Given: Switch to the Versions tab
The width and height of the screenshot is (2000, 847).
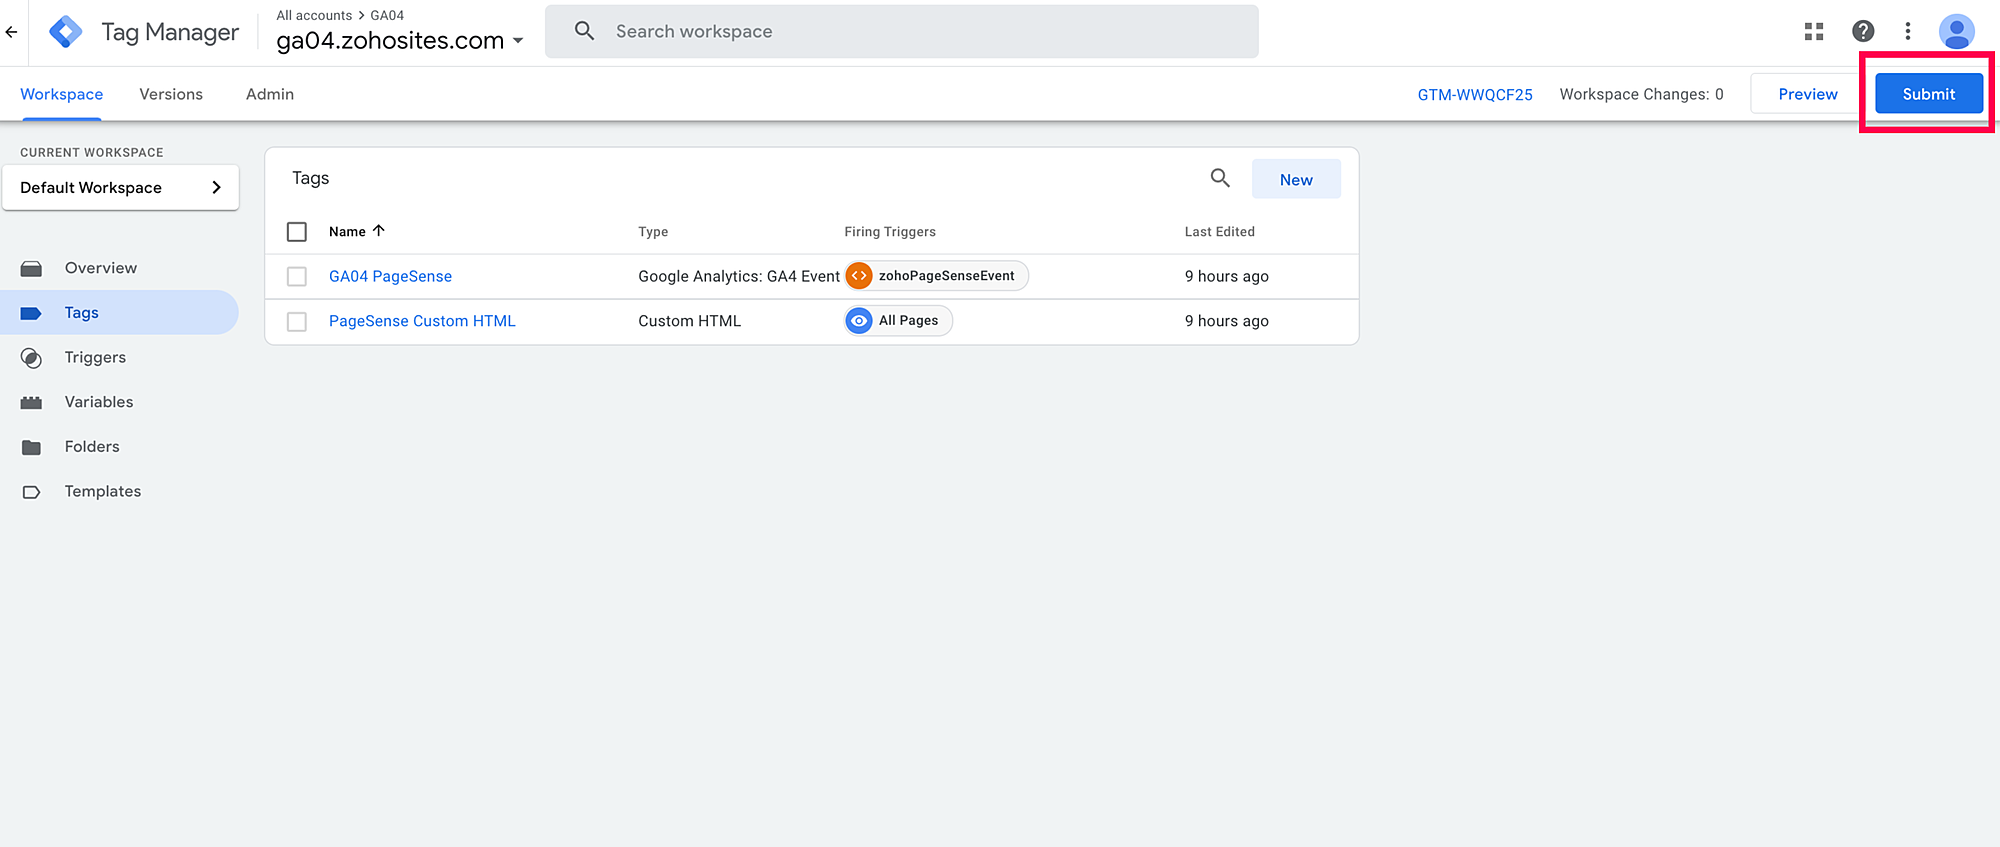Looking at the screenshot, I should (x=171, y=94).
